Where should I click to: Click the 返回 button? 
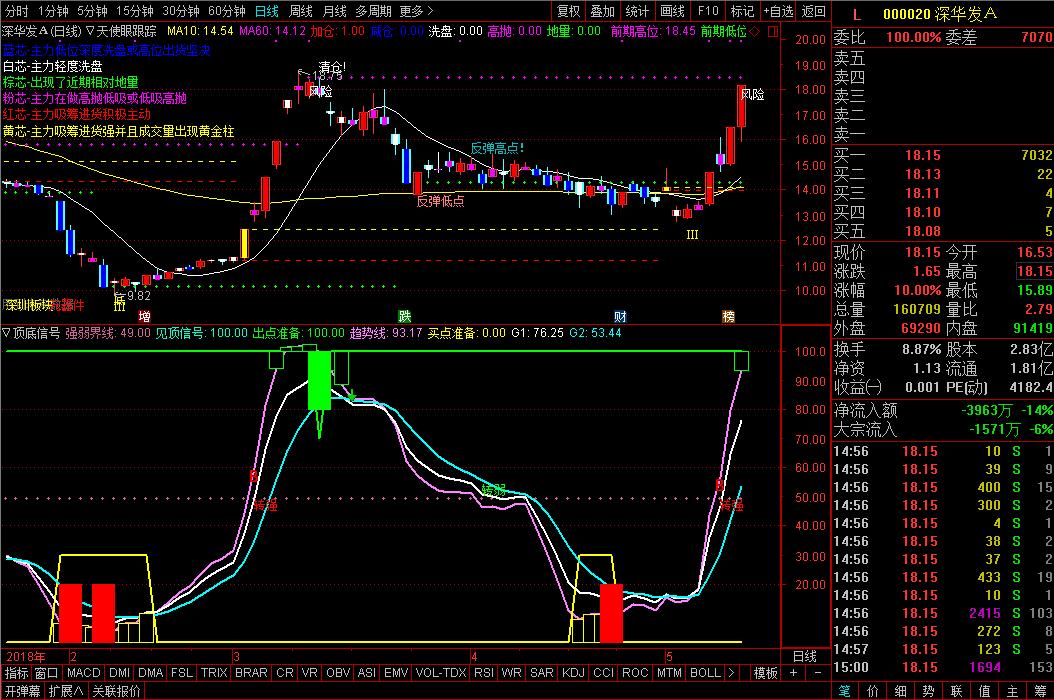(x=814, y=11)
